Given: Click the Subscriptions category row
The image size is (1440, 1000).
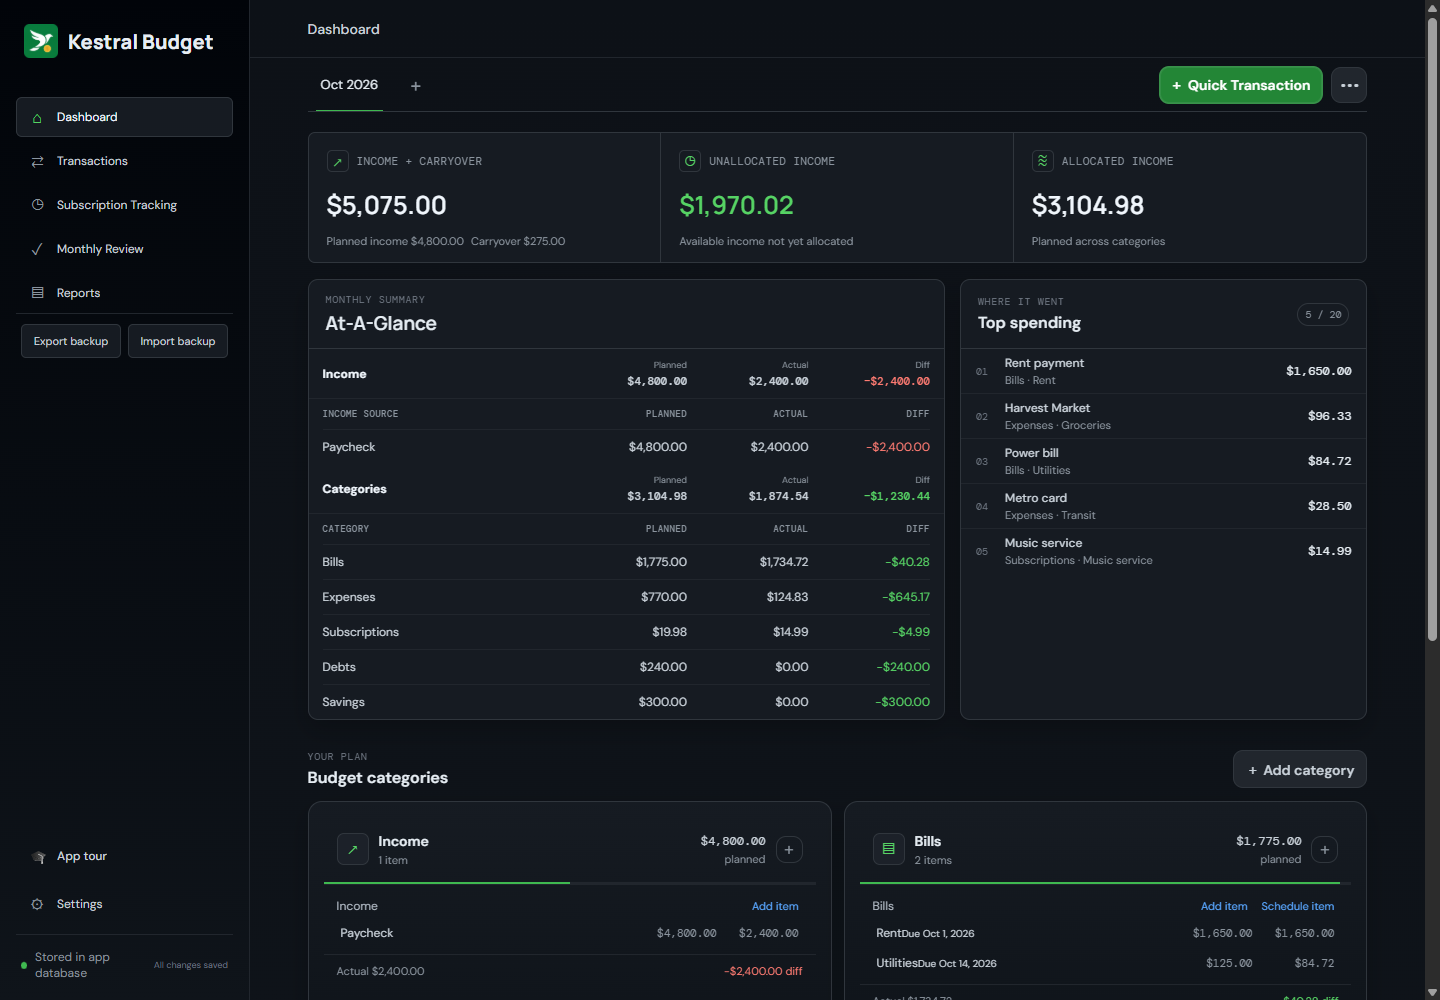Looking at the screenshot, I should [x=626, y=632].
